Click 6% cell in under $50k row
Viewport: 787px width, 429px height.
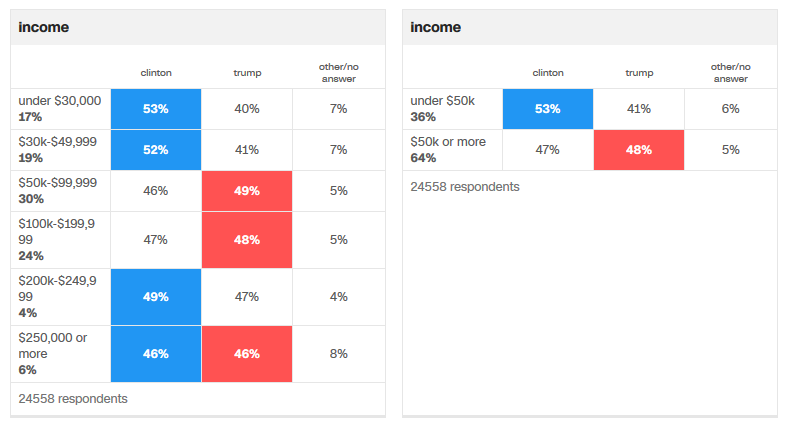[730, 108]
